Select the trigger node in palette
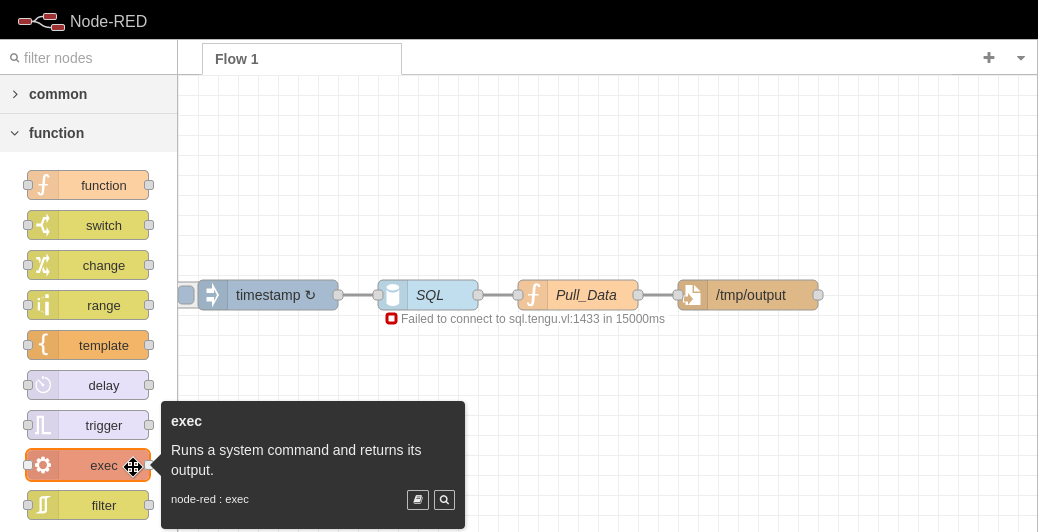The width and height of the screenshot is (1038, 532). 88,425
